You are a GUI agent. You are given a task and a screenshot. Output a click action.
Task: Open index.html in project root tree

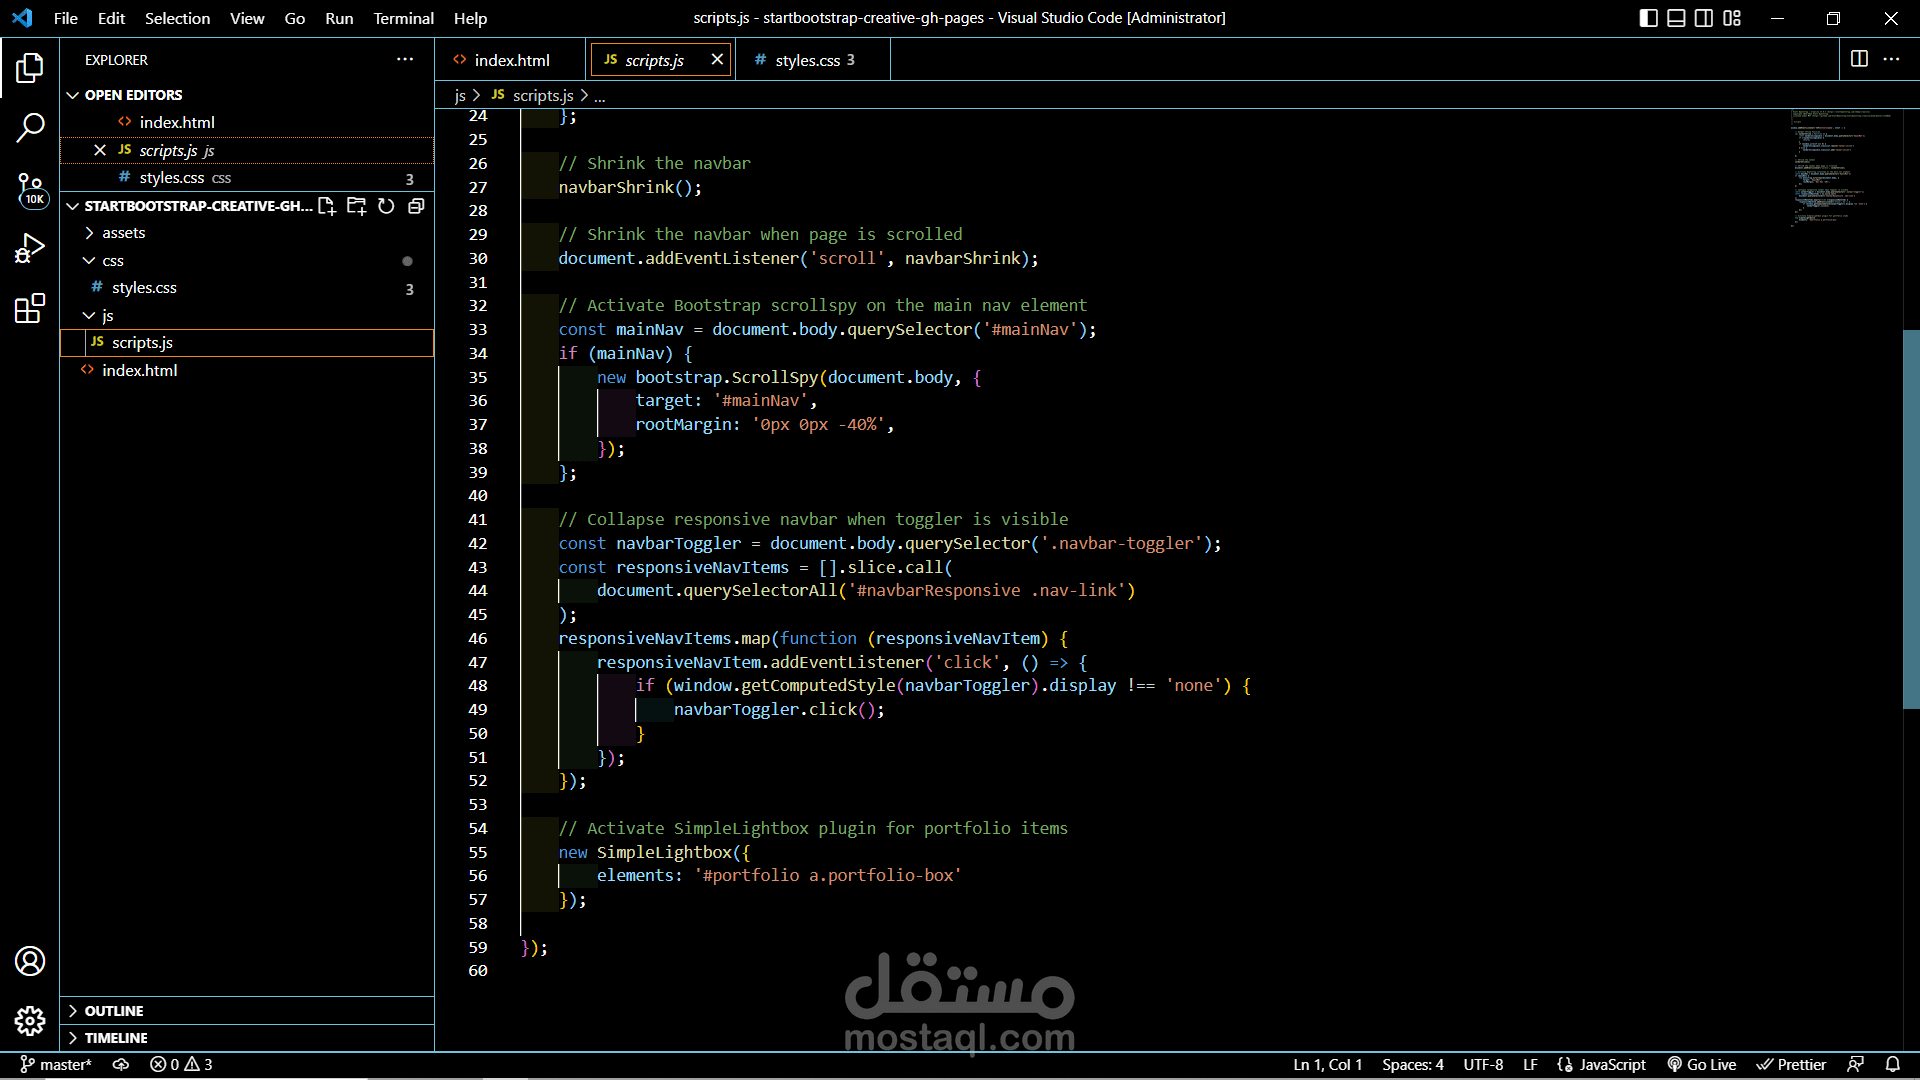247,371
